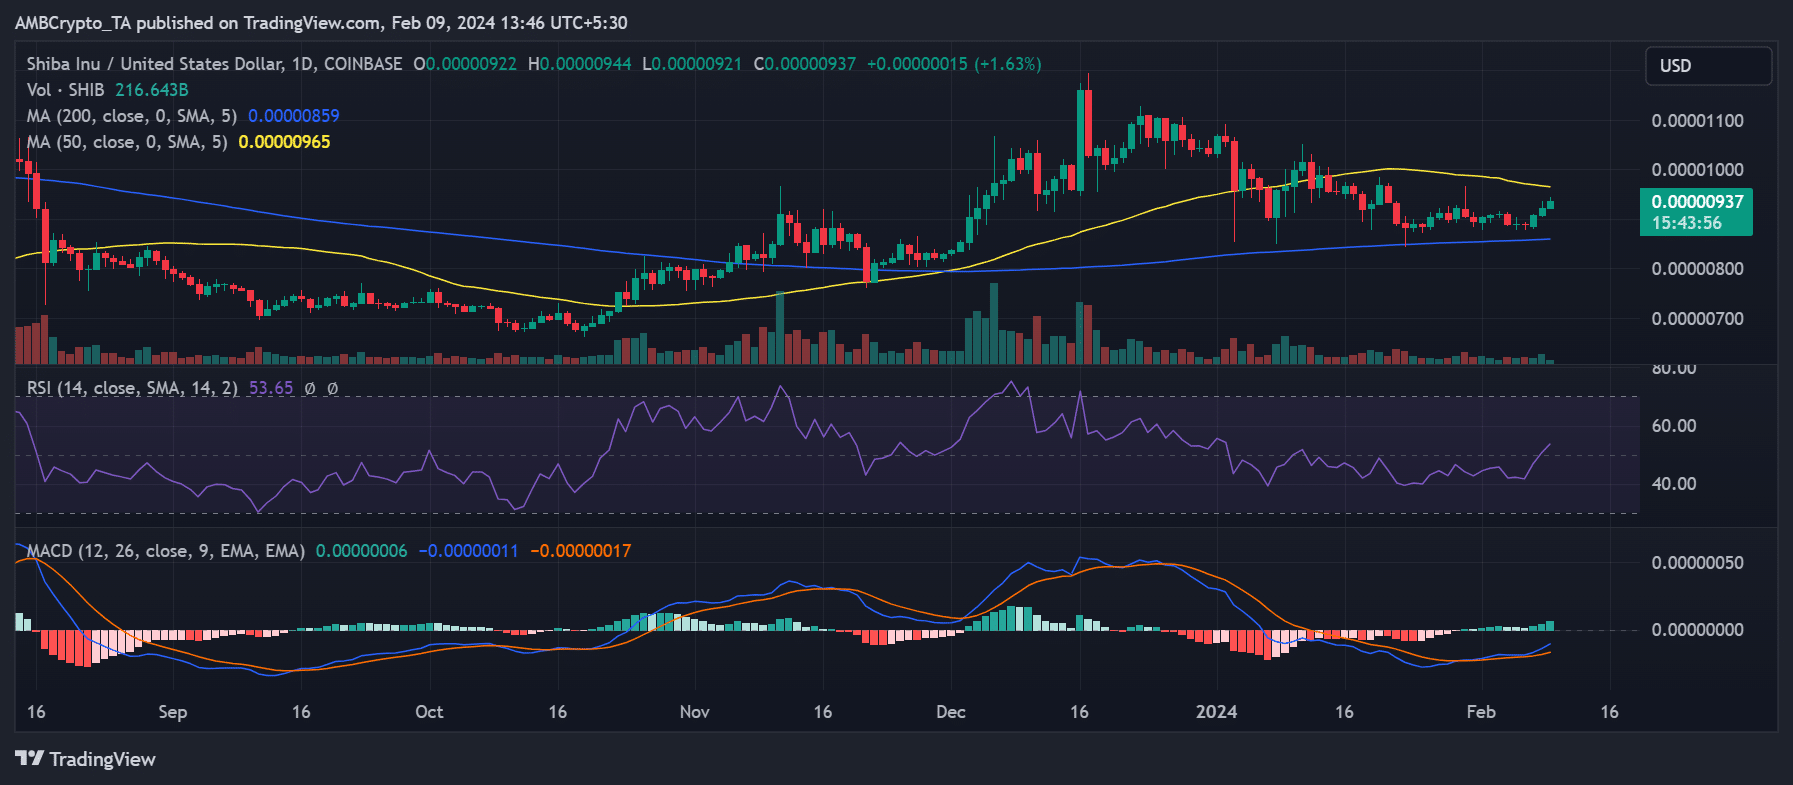Click the high price H0.00000944 value
This screenshot has width=1793, height=785.
(580, 64)
